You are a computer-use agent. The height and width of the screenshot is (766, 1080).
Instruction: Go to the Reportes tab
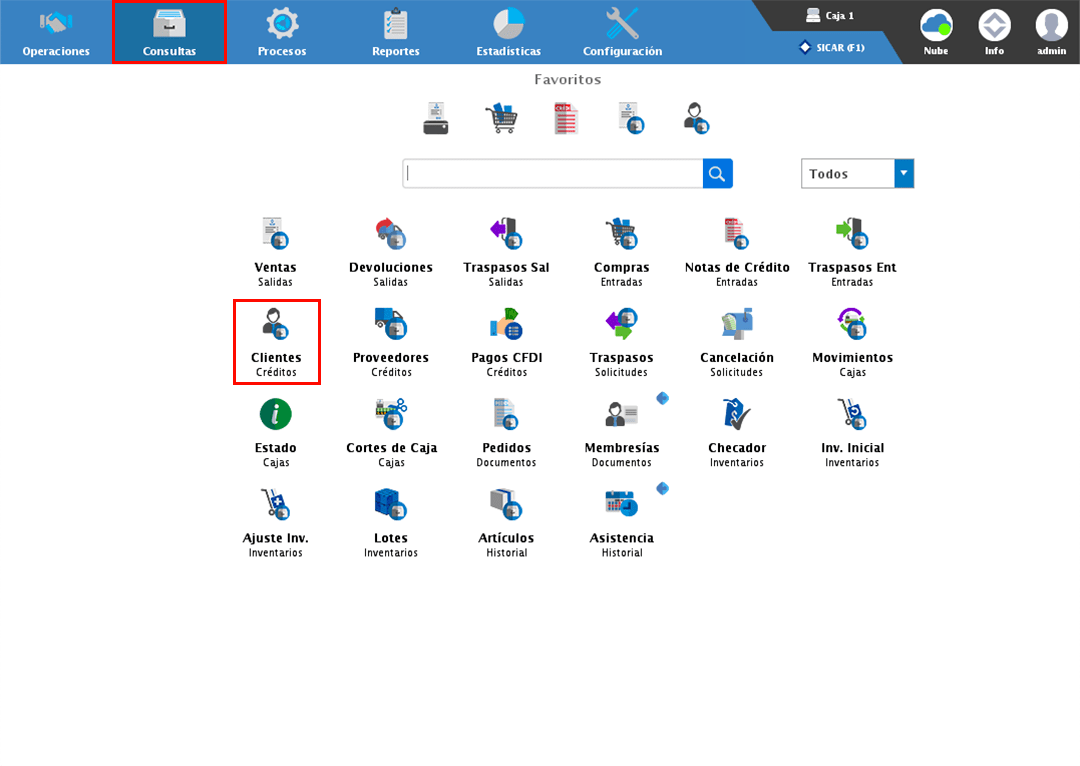[x=396, y=32]
